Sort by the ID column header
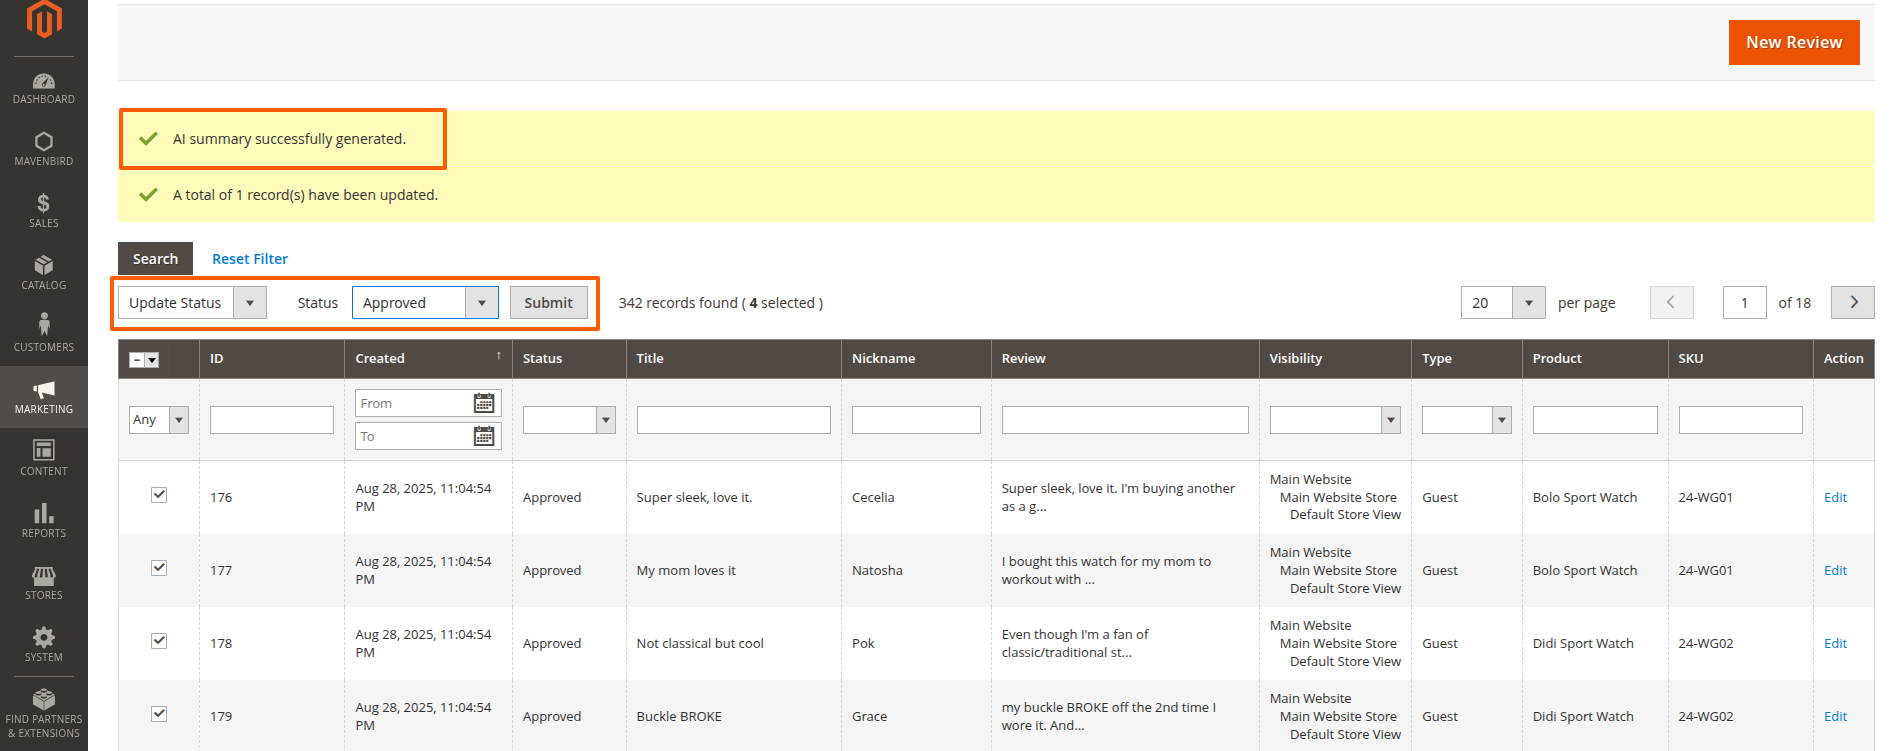Viewport: 1900px width, 751px height. tap(272, 359)
